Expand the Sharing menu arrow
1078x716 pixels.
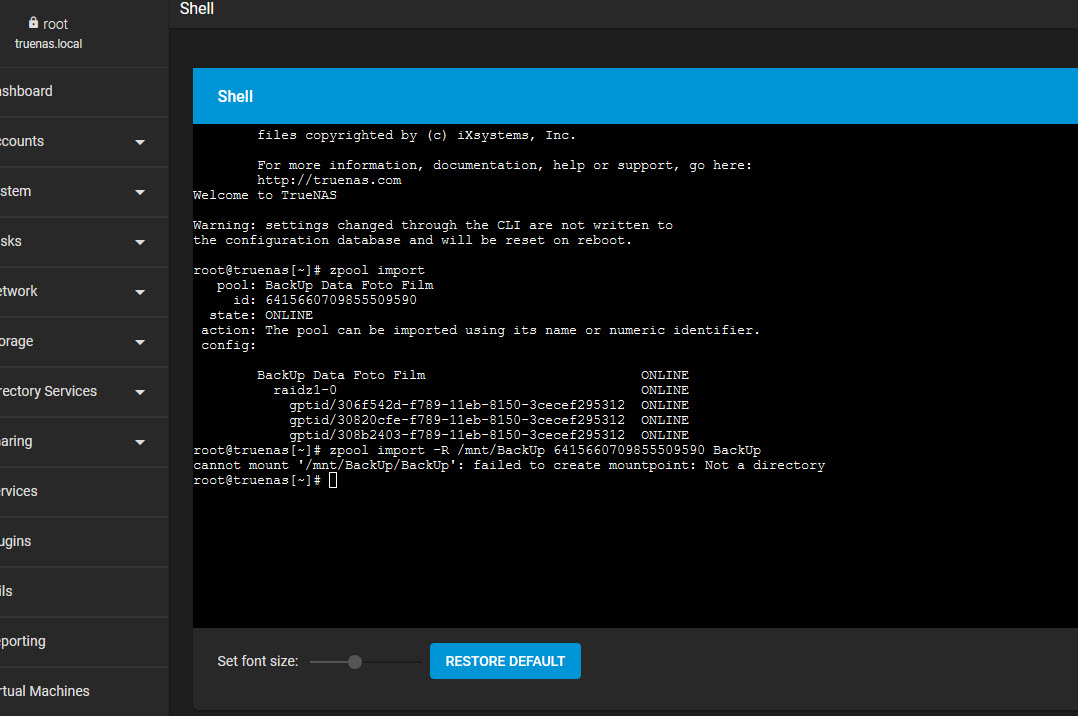click(x=140, y=442)
